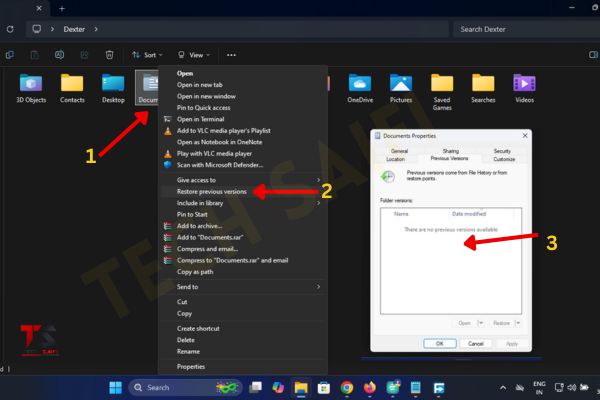Open the See more ellipsis menu

231,55
